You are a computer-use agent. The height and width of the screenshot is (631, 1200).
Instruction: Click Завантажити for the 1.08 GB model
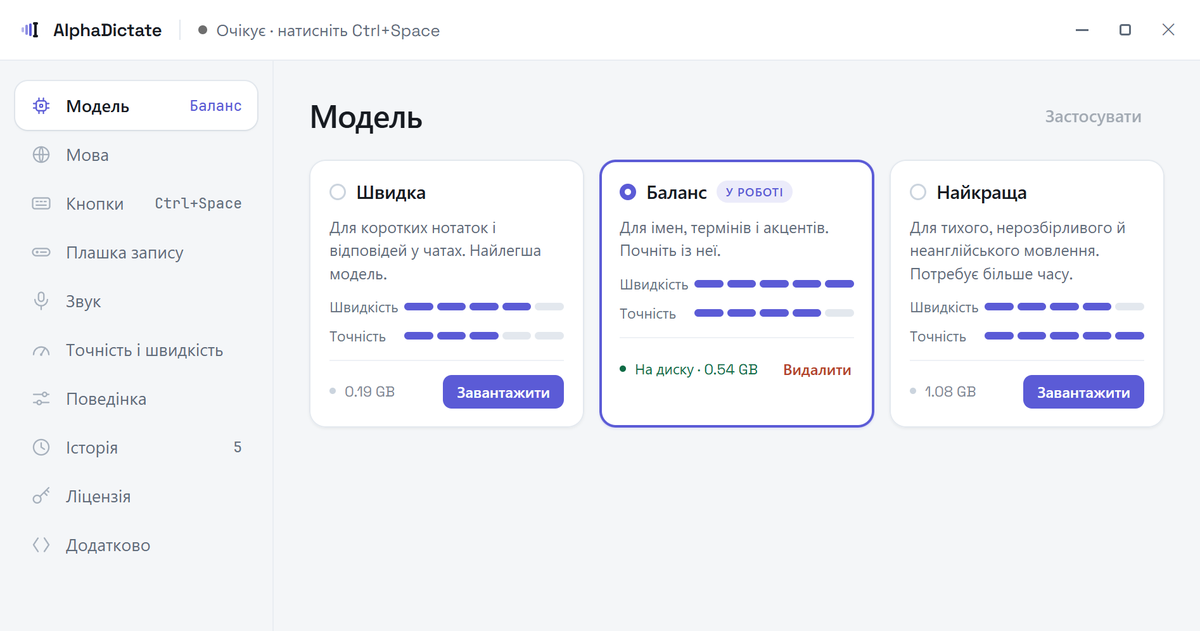[1083, 392]
